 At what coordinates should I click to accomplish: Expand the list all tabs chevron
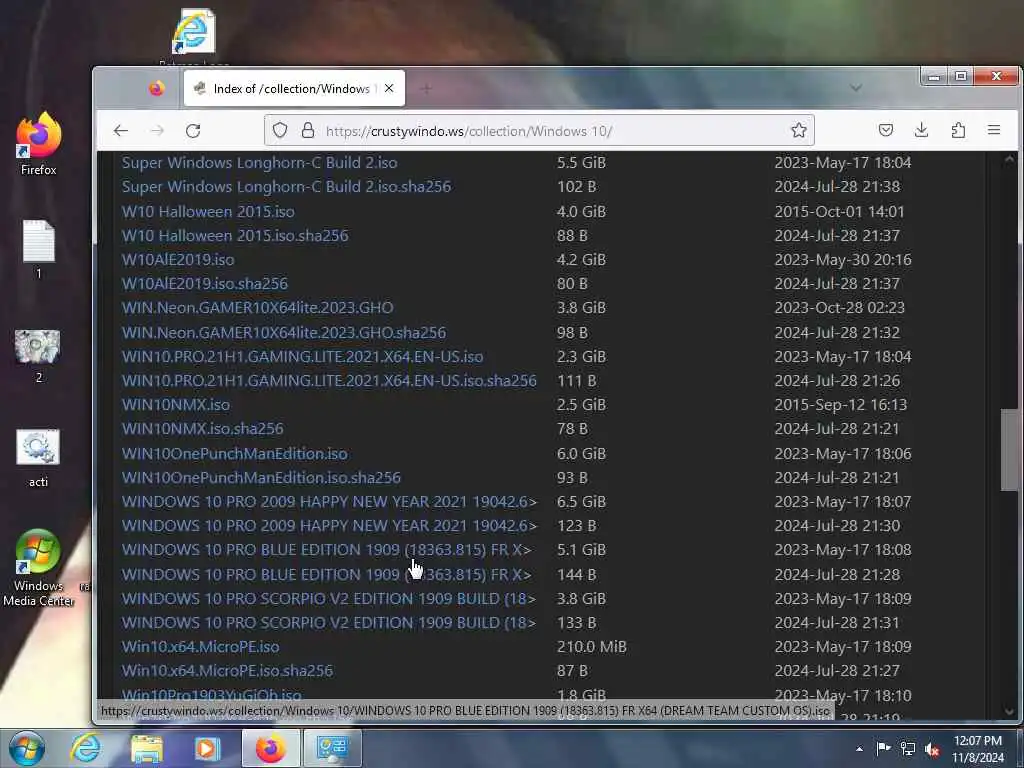click(856, 88)
